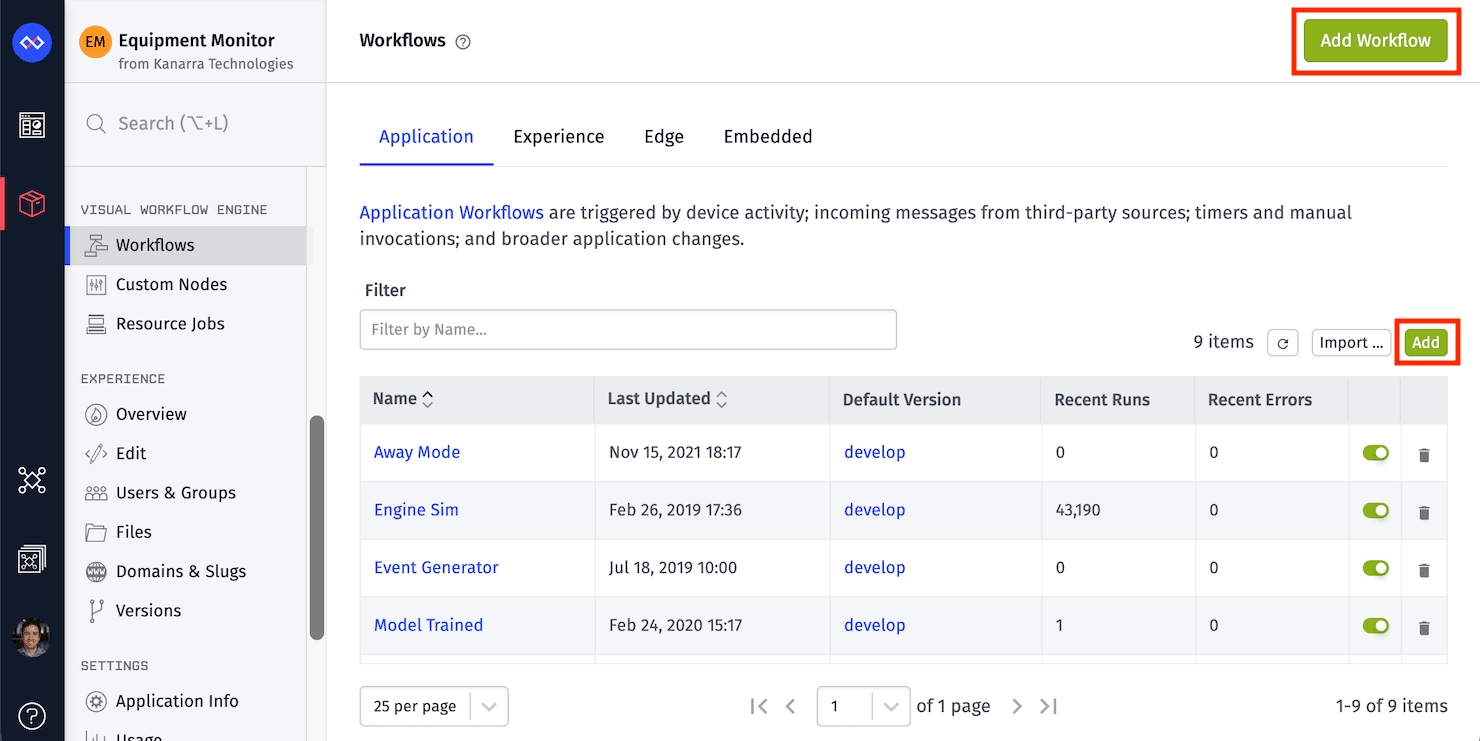This screenshot has height=741, width=1480.
Task: Click the Add Workflow button
Action: pos(1375,40)
